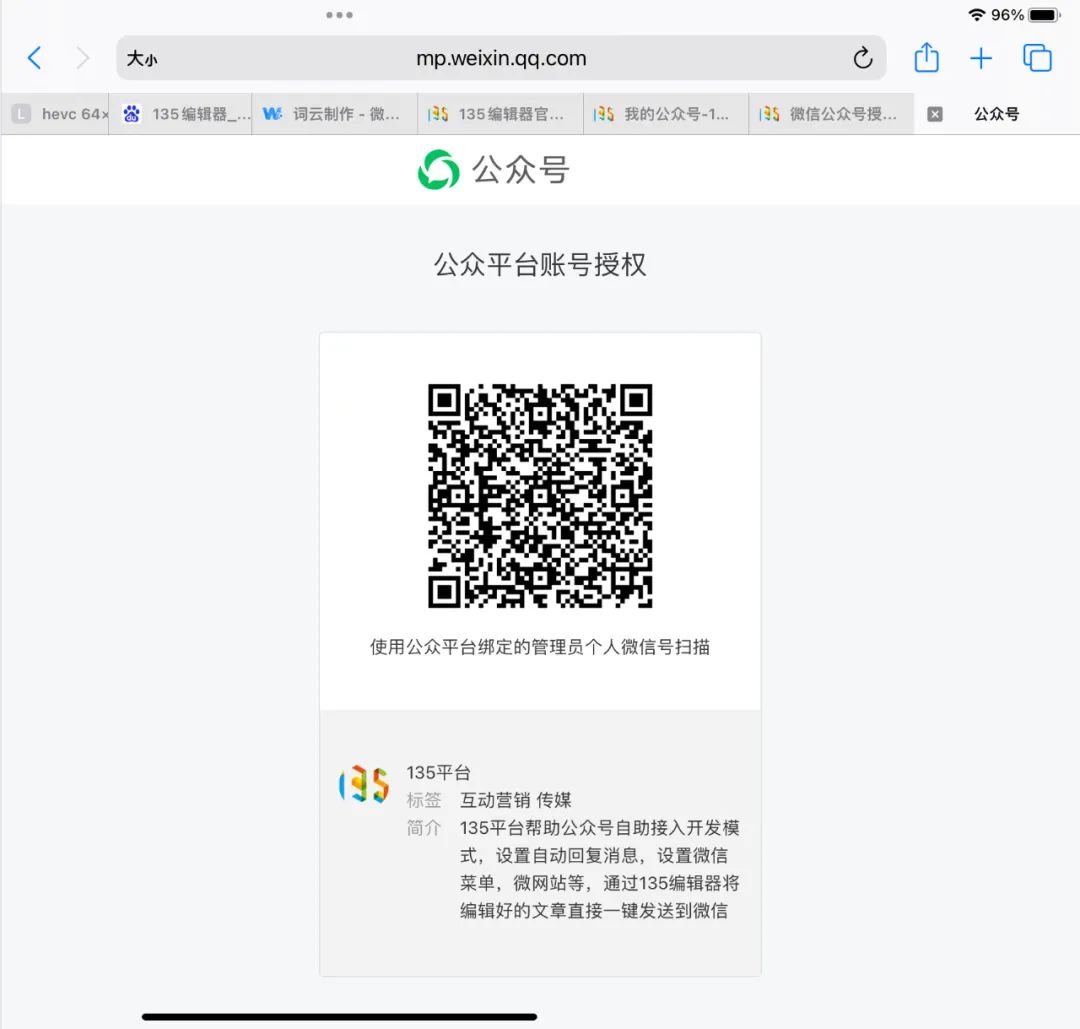Switch to the 135编辑器官 tab

click(x=501, y=114)
